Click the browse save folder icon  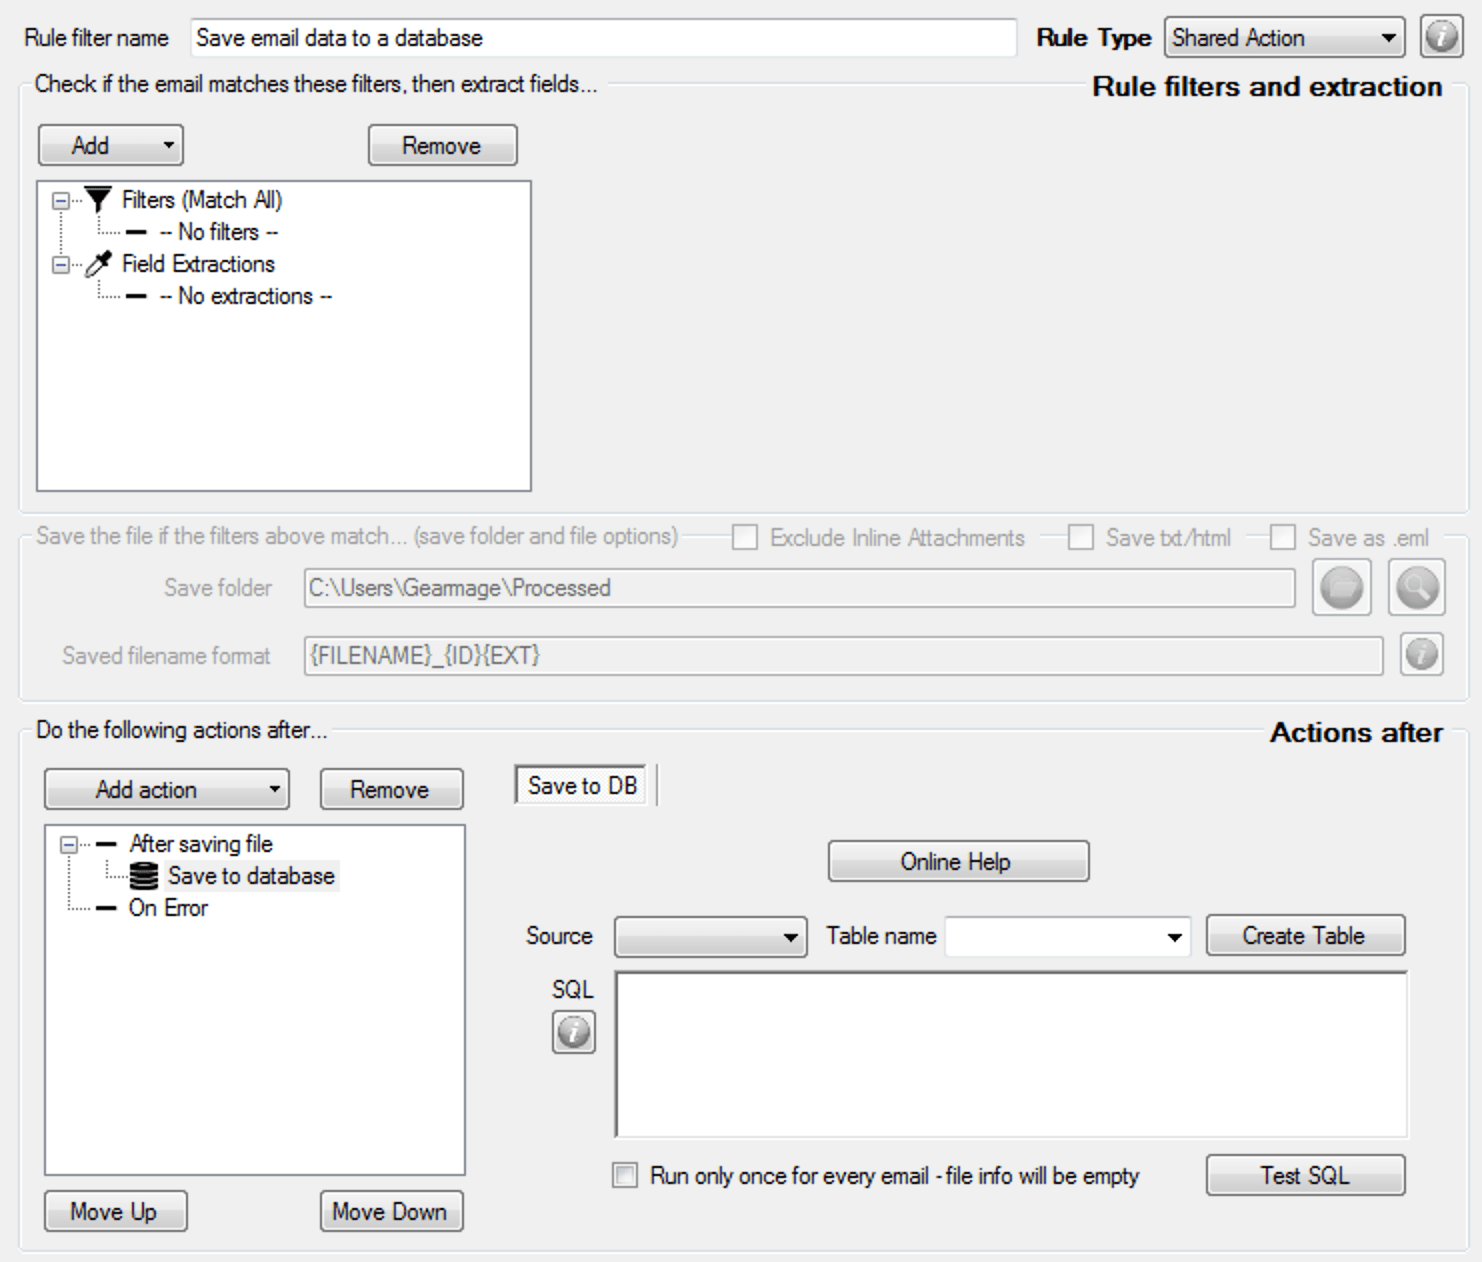1341,588
